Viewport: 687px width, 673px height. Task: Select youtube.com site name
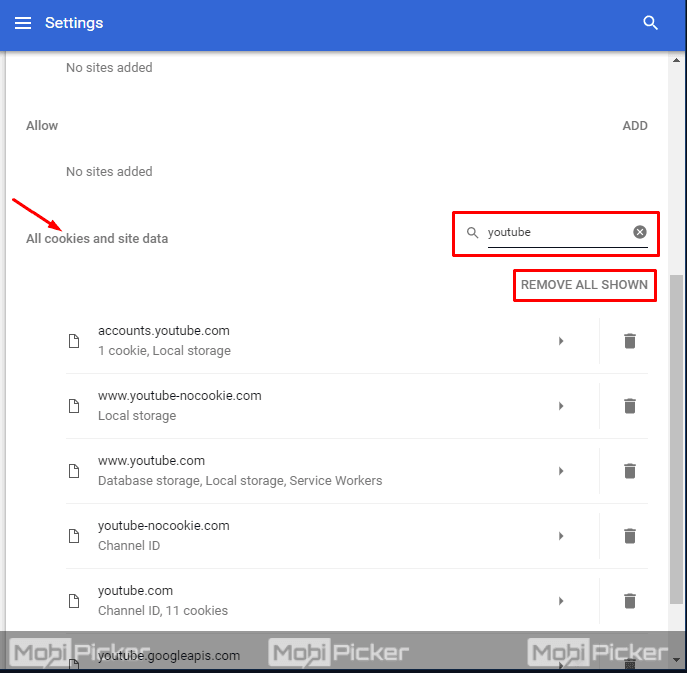[x=135, y=591]
